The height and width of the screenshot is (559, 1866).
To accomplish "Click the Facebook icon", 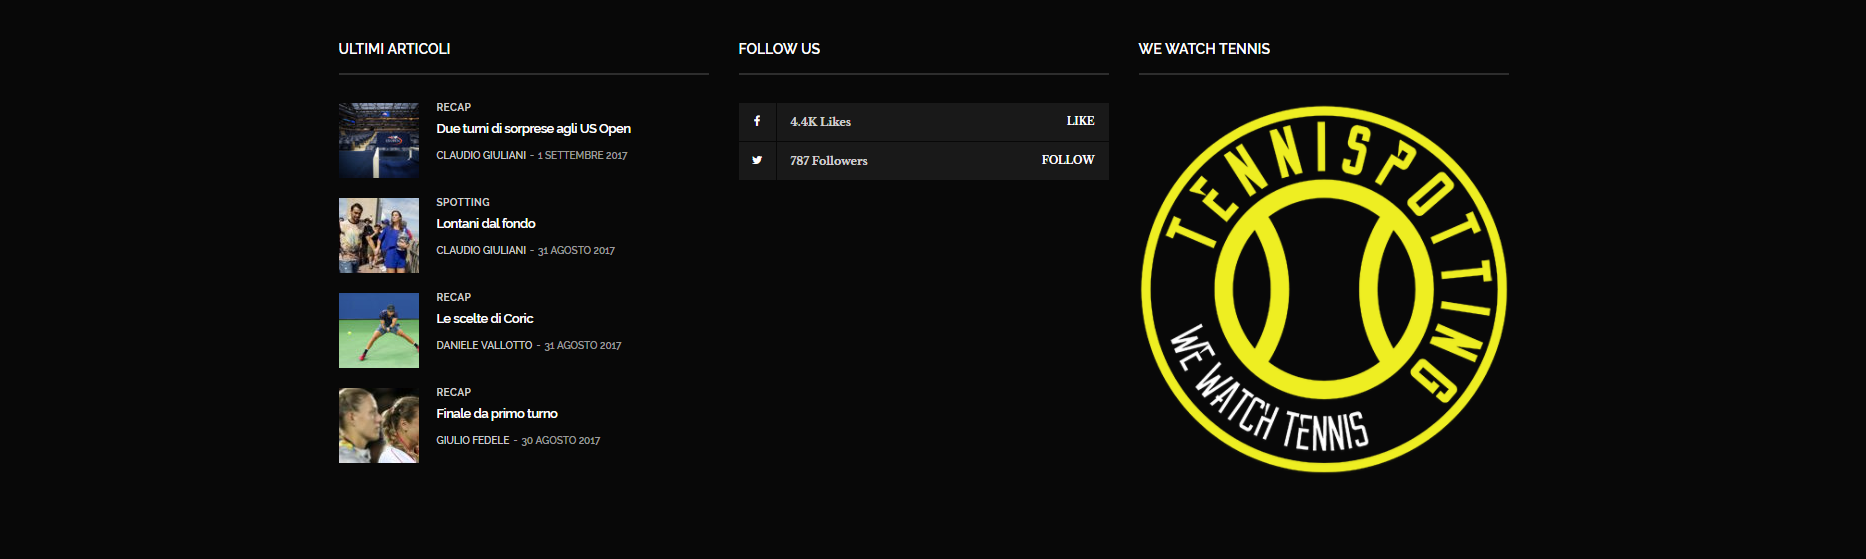I will click(757, 121).
